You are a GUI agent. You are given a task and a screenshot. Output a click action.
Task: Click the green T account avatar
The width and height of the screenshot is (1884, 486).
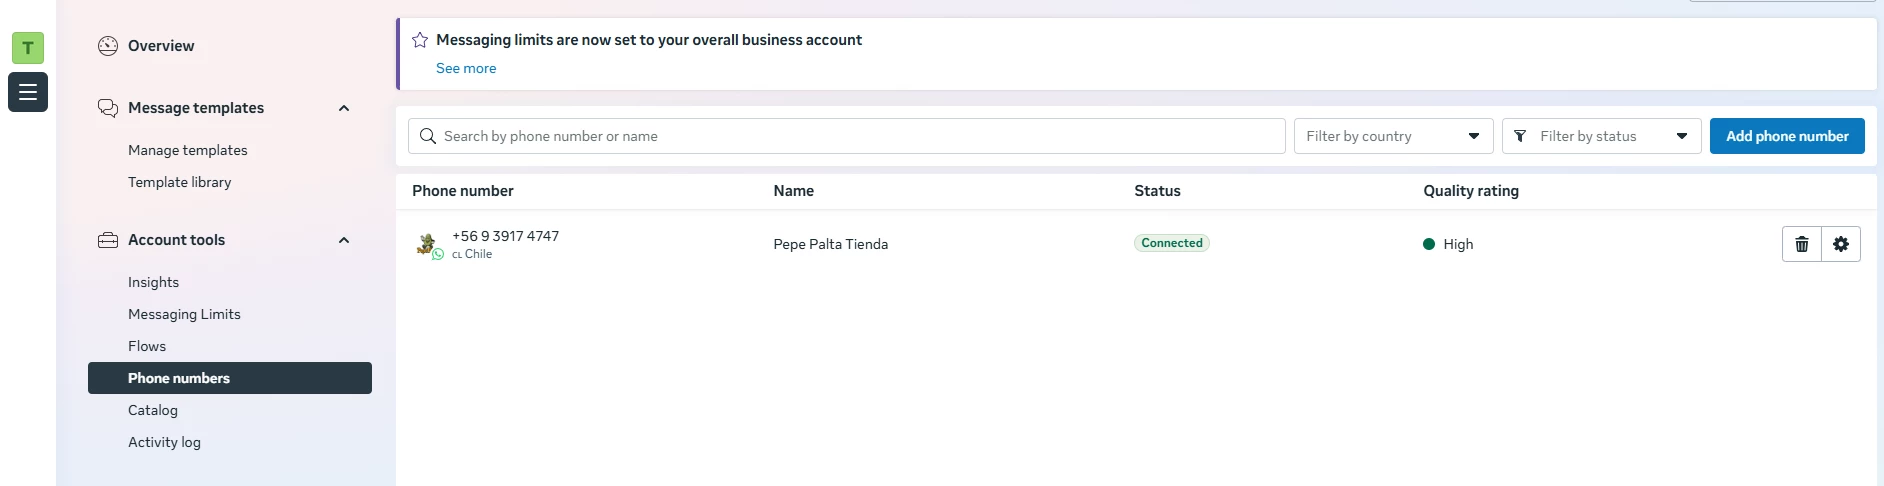[x=28, y=47]
